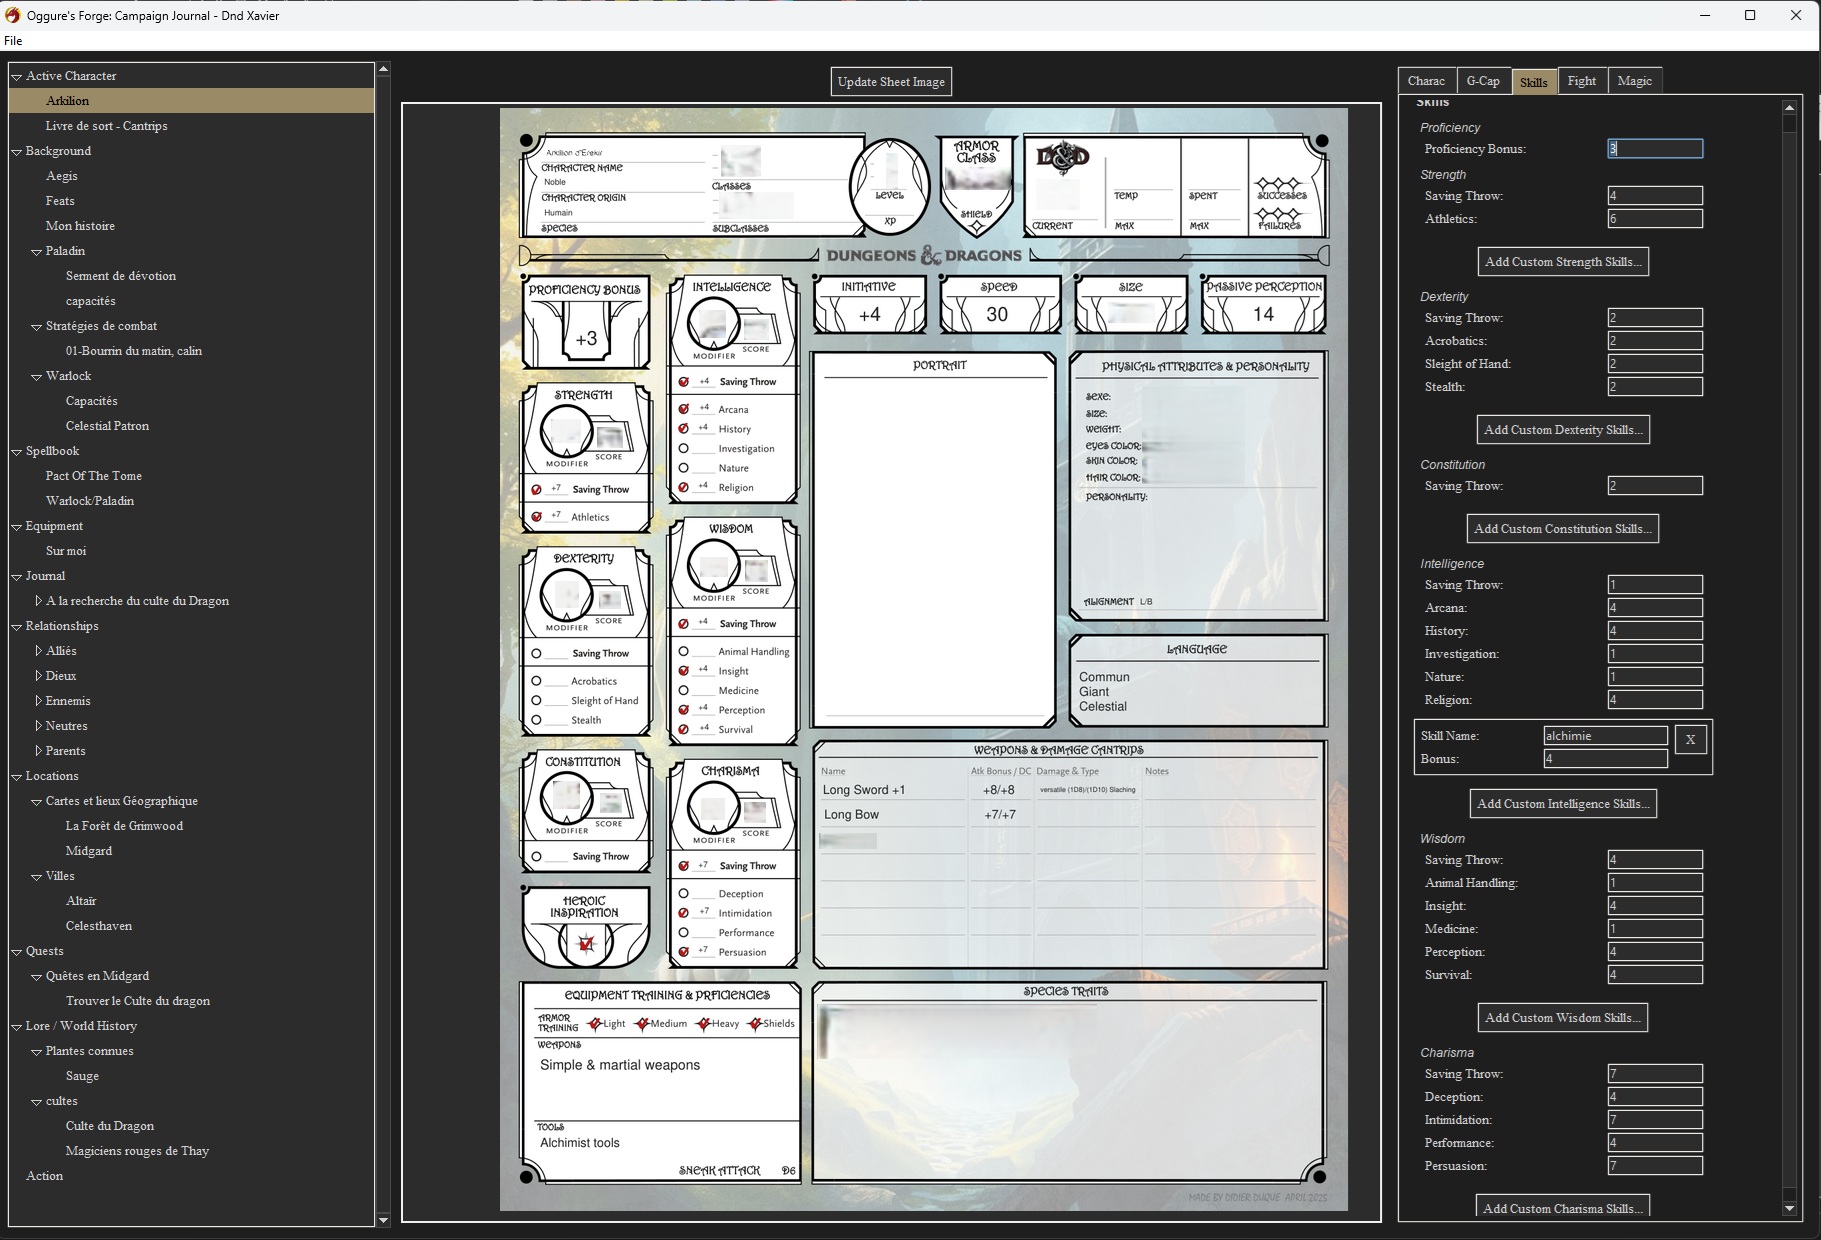The height and width of the screenshot is (1240, 1821).
Task: Toggle the Investigation proficiency circle
Action: [x=684, y=449]
